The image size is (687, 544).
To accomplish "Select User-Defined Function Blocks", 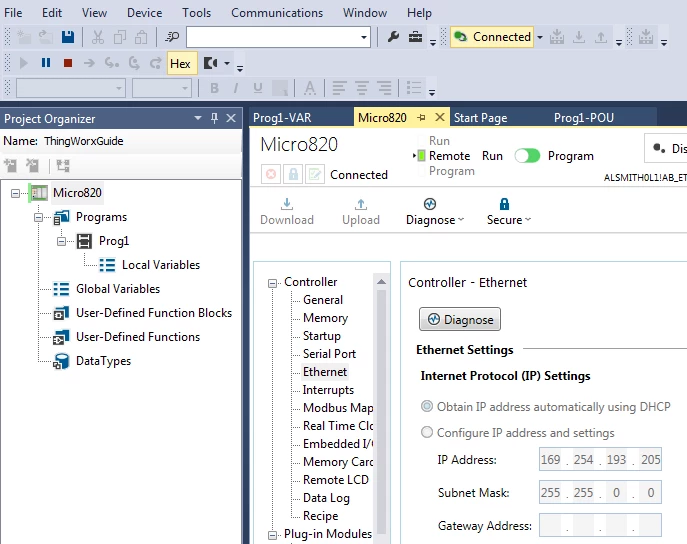I will 154,313.
